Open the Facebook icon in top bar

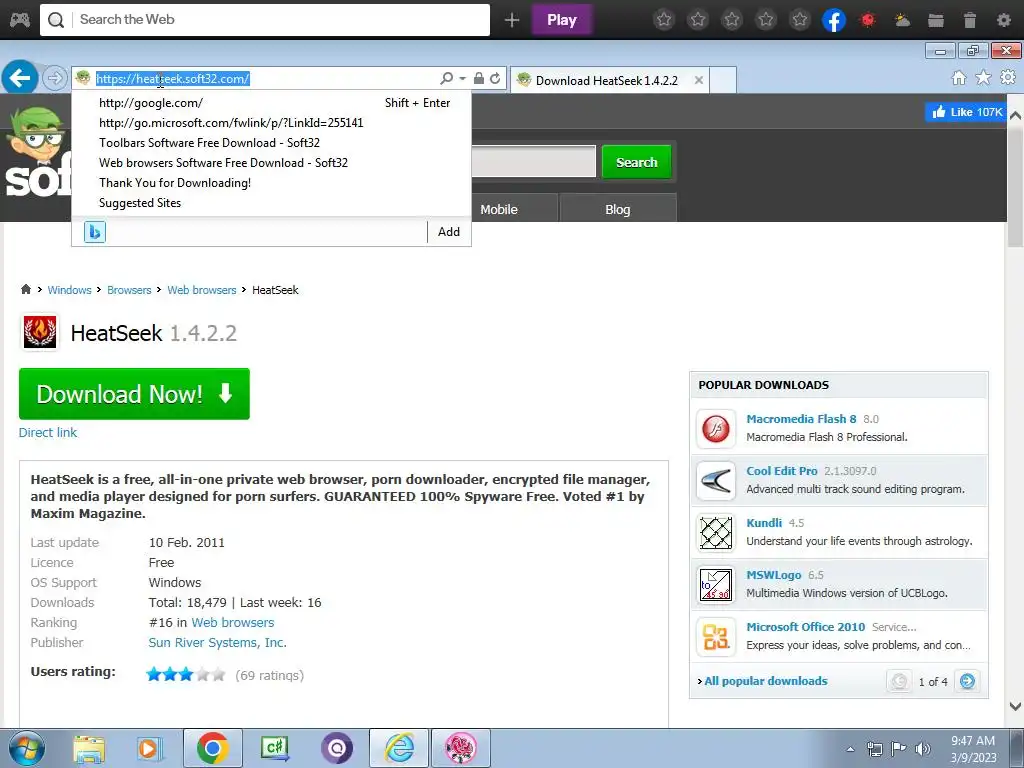pyautogui.click(x=833, y=20)
